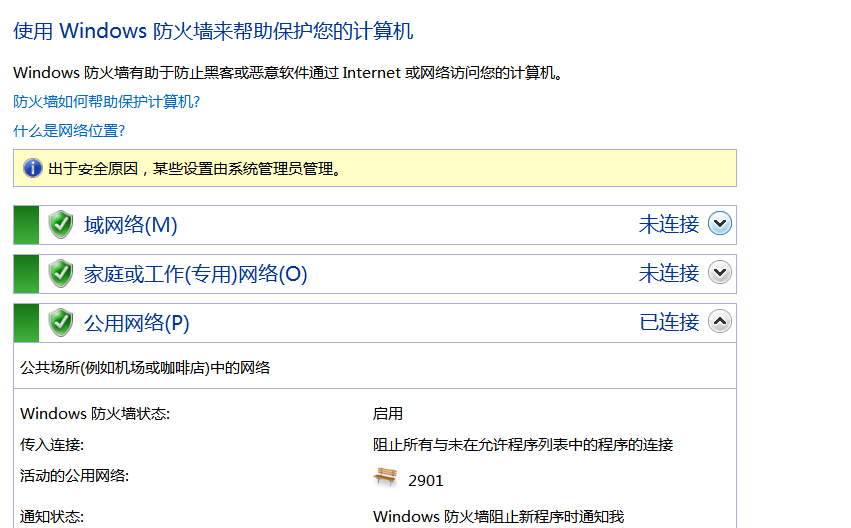This screenshot has width=851, height=528.
Task: Select the 家庭或工作(专用)网络(O) header label
Action: click(195, 274)
